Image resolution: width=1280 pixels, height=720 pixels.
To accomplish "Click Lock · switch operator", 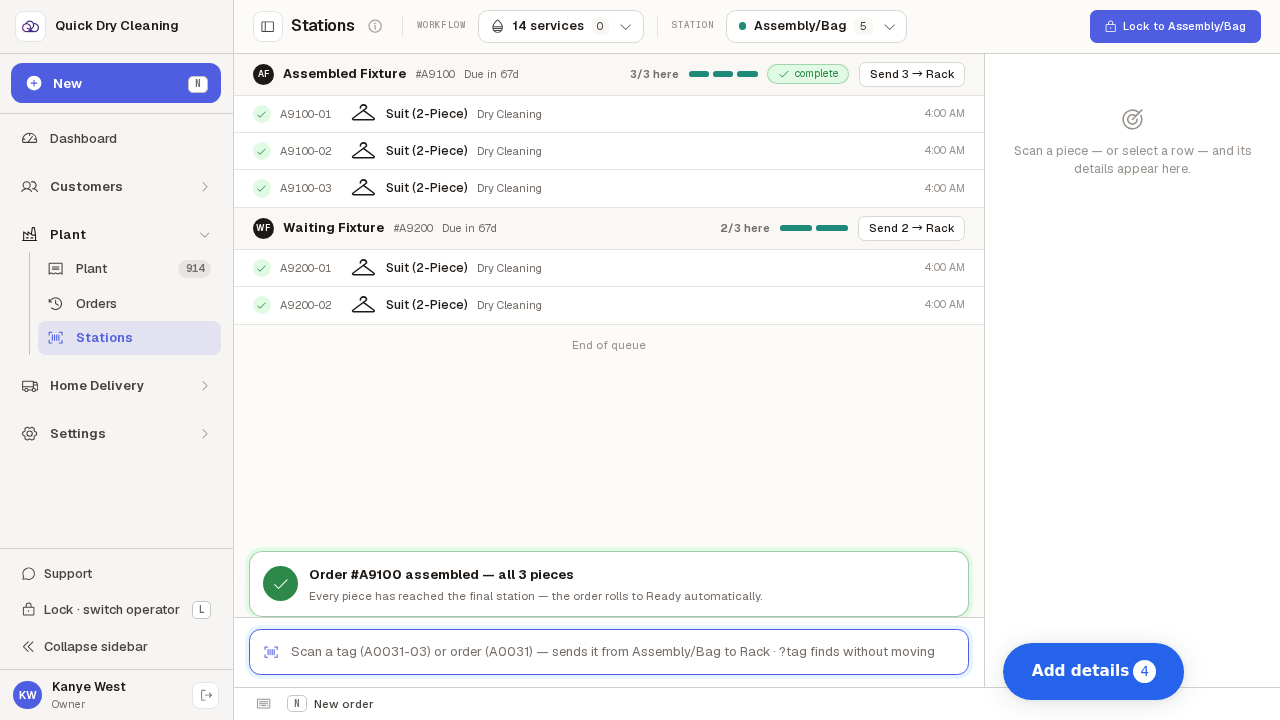I will [x=116, y=609].
